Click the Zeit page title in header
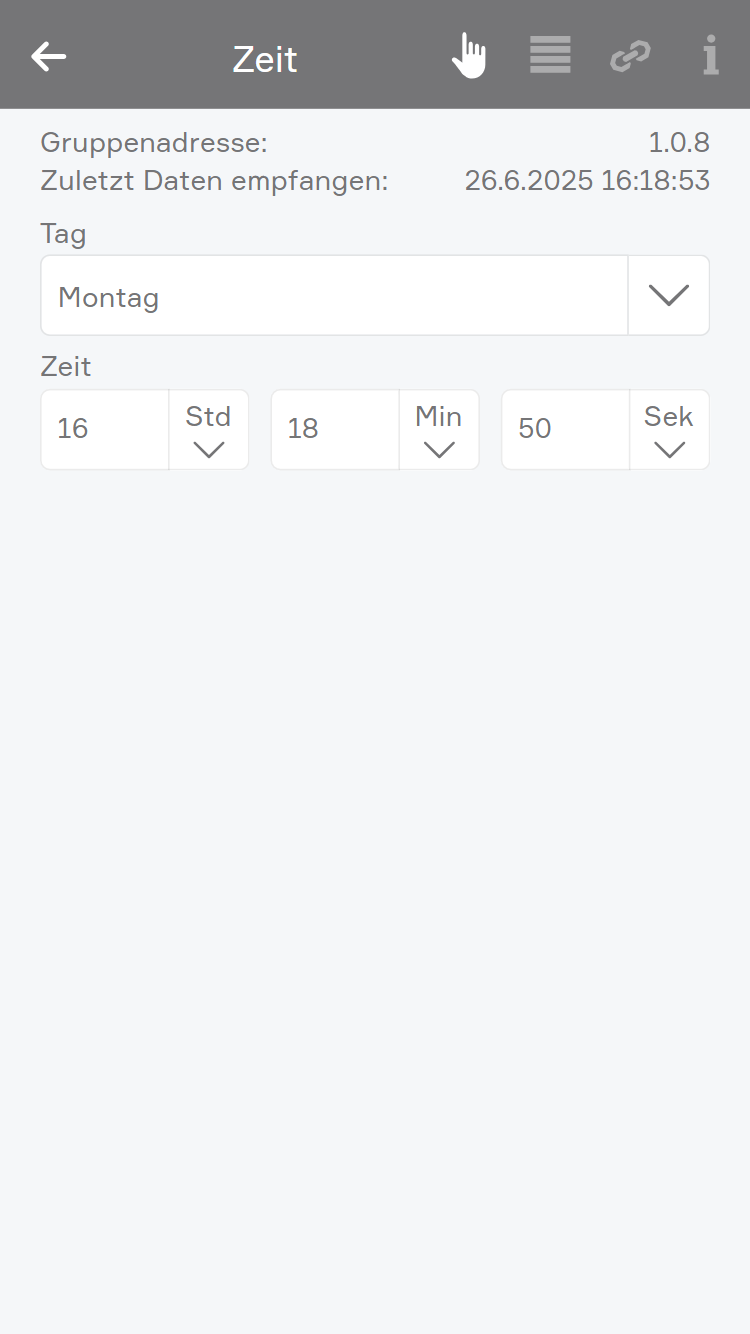Image resolution: width=750 pixels, height=1334 pixels. point(265,59)
